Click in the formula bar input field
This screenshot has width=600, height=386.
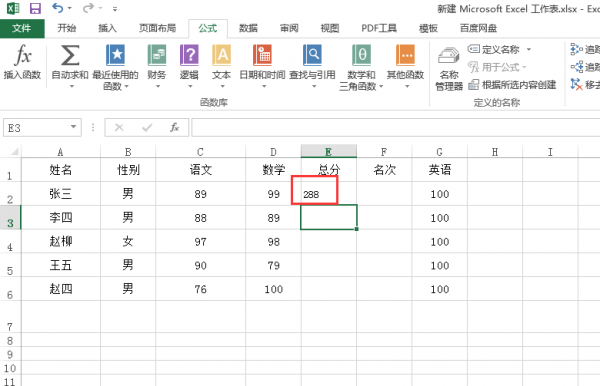pos(396,127)
